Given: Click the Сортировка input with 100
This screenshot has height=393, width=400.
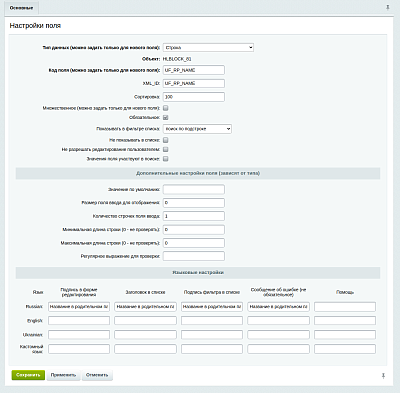Looking at the screenshot, I should coord(194,97).
